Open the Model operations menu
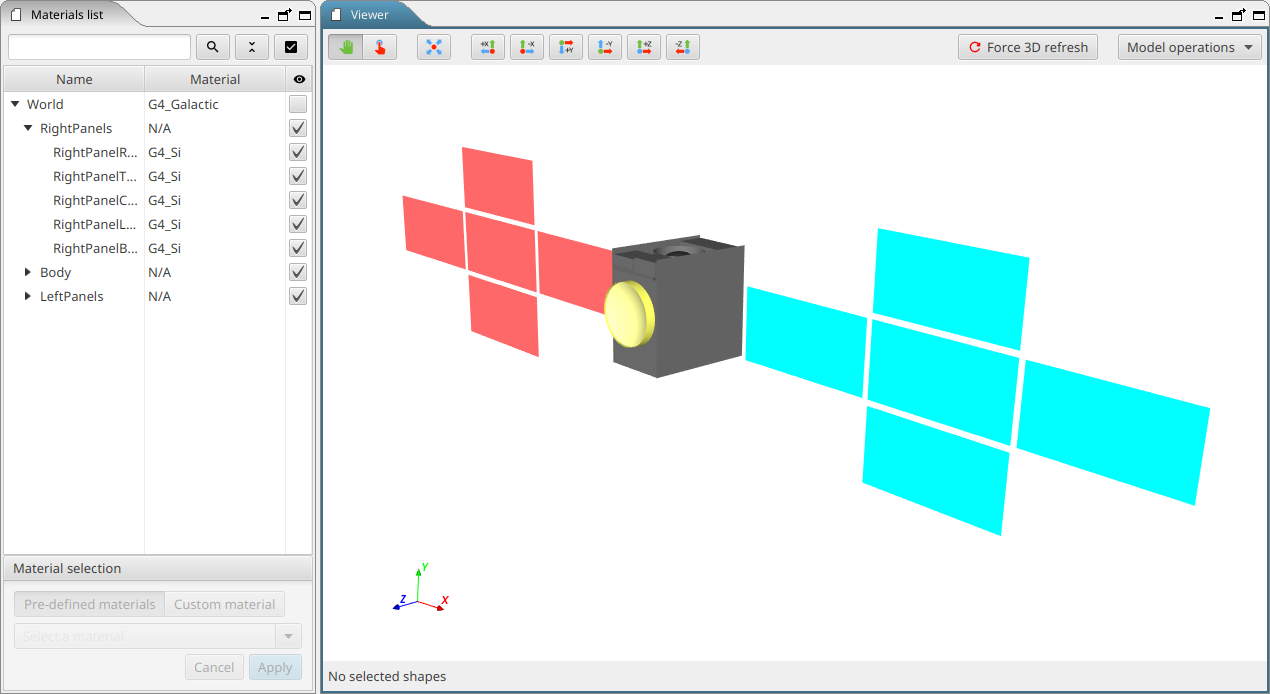This screenshot has height=694, width=1270. [x=1189, y=46]
